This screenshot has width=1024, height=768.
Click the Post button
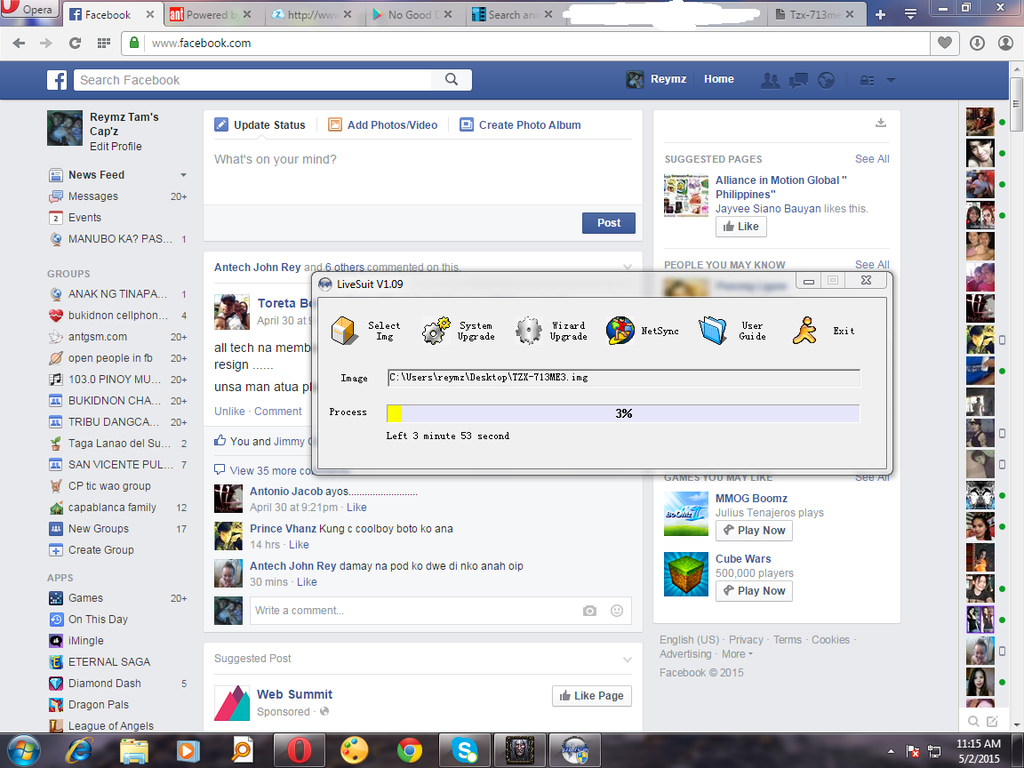pos(609,223)
